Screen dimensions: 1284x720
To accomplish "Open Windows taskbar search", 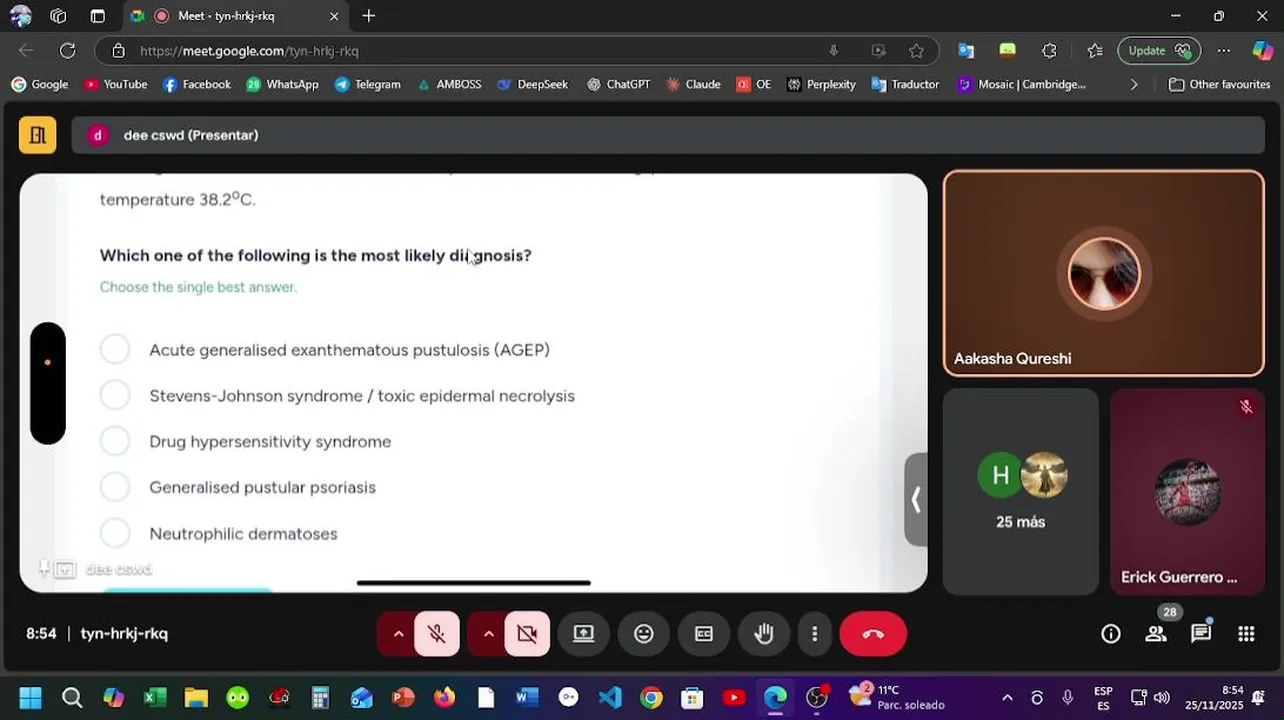I will [x=72, y=697].
